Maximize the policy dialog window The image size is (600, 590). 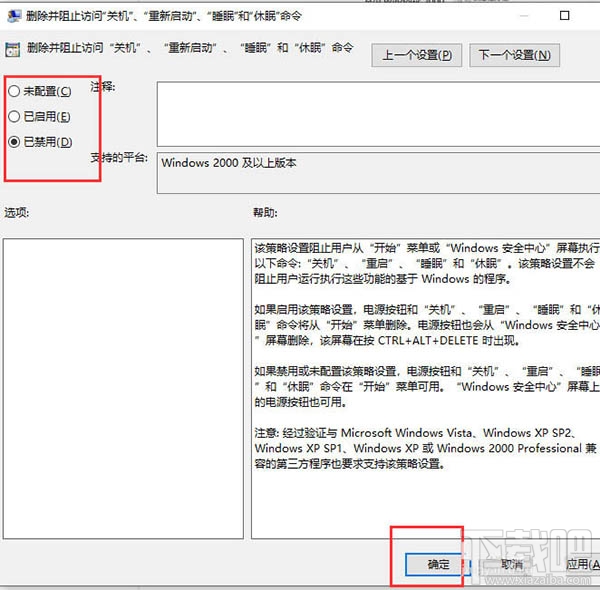coord(564,16)
